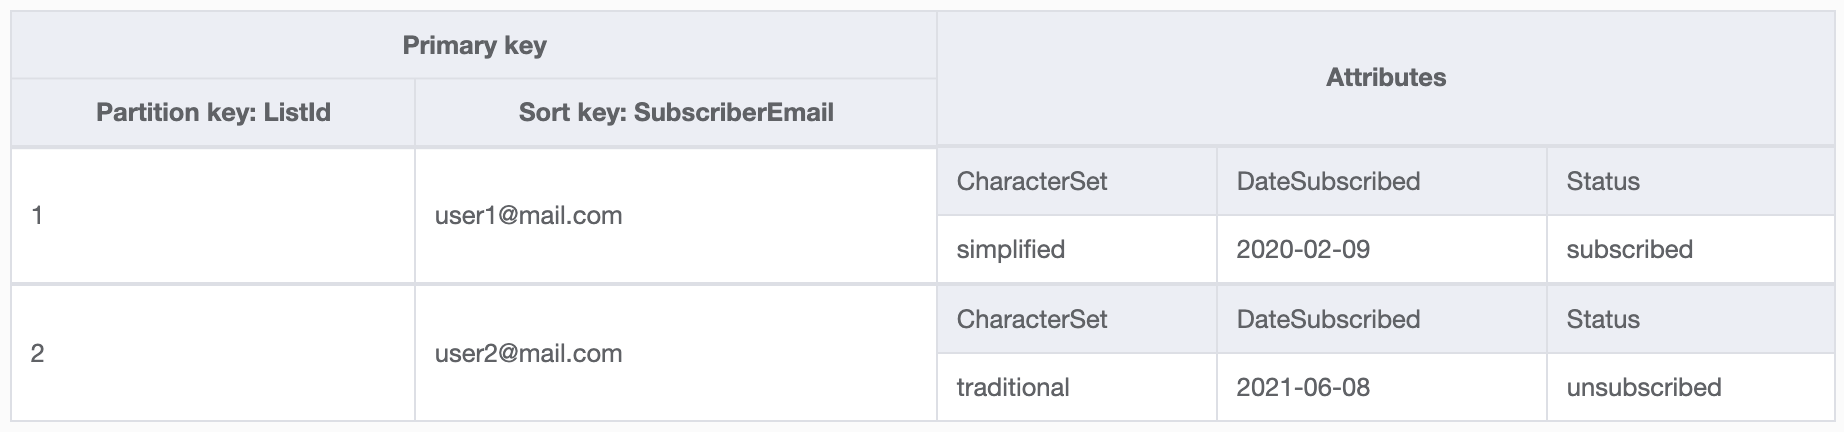Click the subscribed status value
Viewport: 1844px width, 432px height.
[1629, 250]
